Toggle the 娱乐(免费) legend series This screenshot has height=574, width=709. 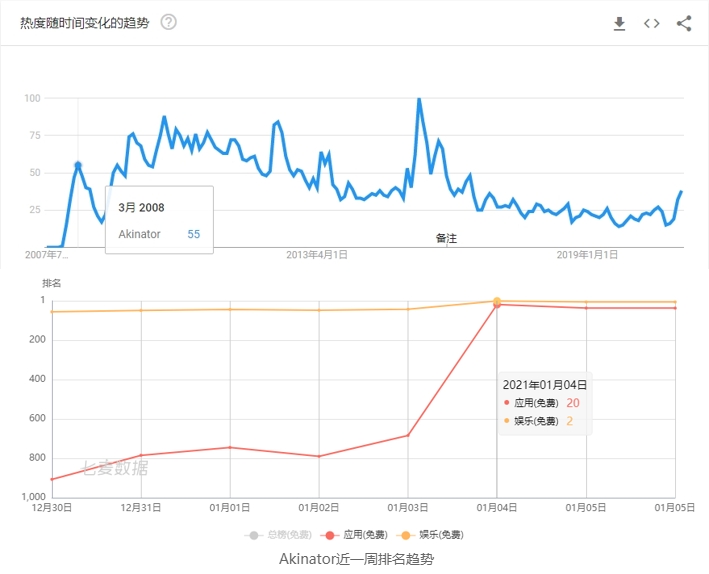point(430,535)
